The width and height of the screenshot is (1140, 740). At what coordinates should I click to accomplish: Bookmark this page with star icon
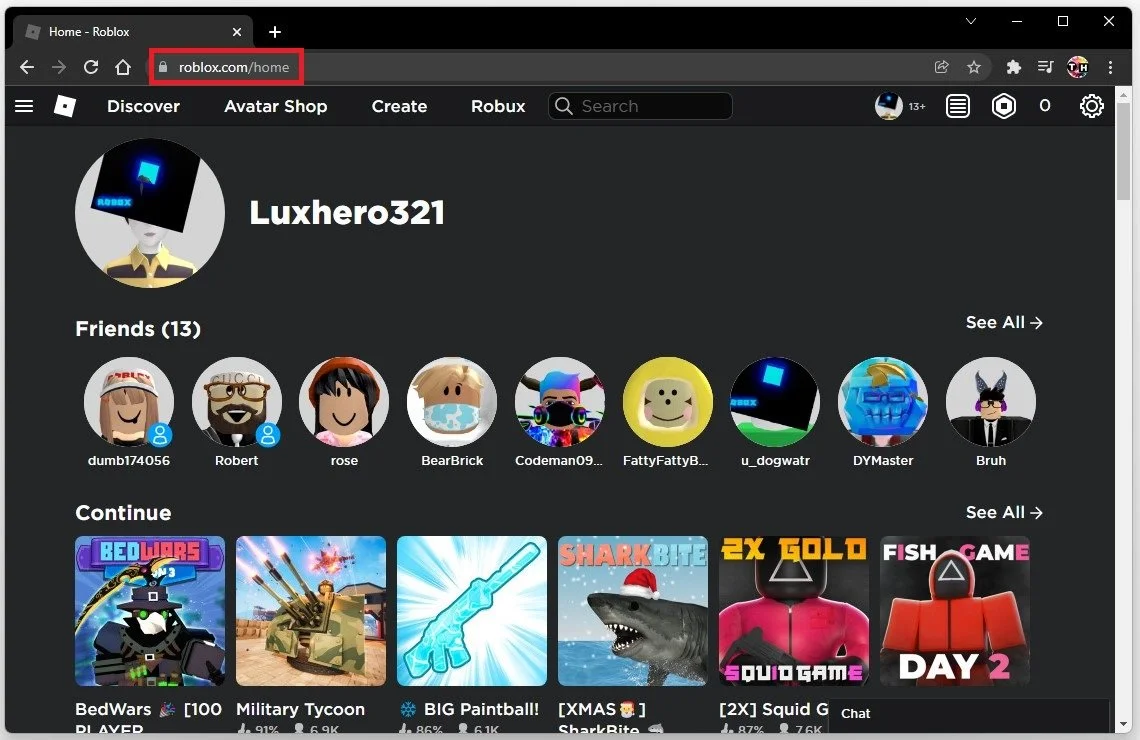pos(974,67)
